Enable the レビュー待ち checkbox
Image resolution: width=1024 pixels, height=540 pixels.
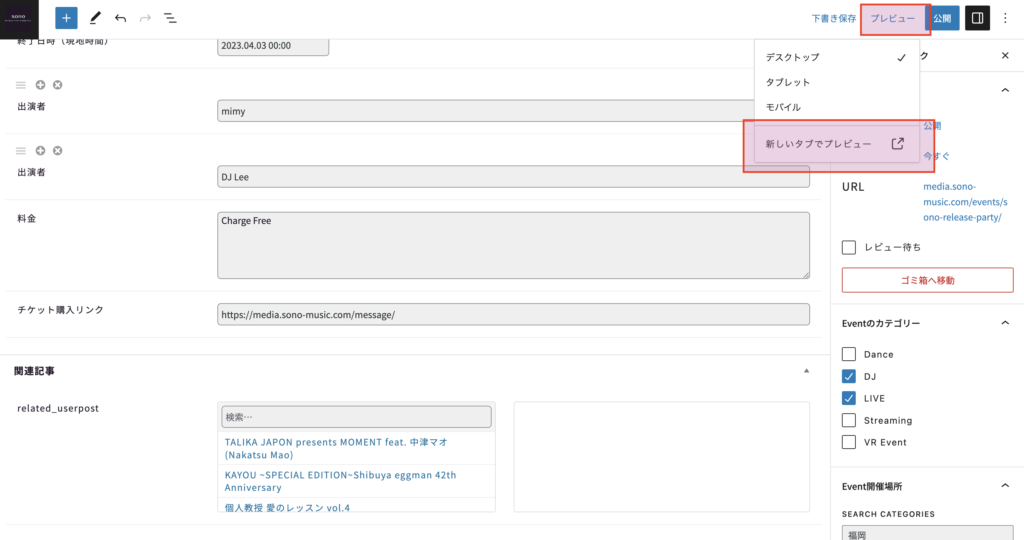click(x=849, y=247)
